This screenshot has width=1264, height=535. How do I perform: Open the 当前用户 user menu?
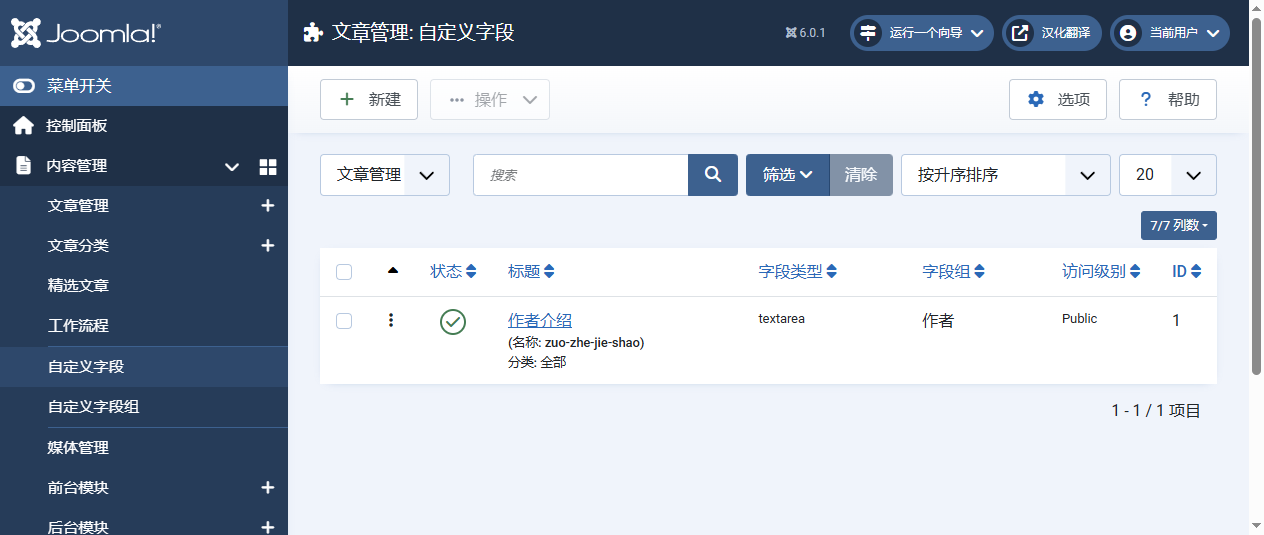[x=1170, y=33]
